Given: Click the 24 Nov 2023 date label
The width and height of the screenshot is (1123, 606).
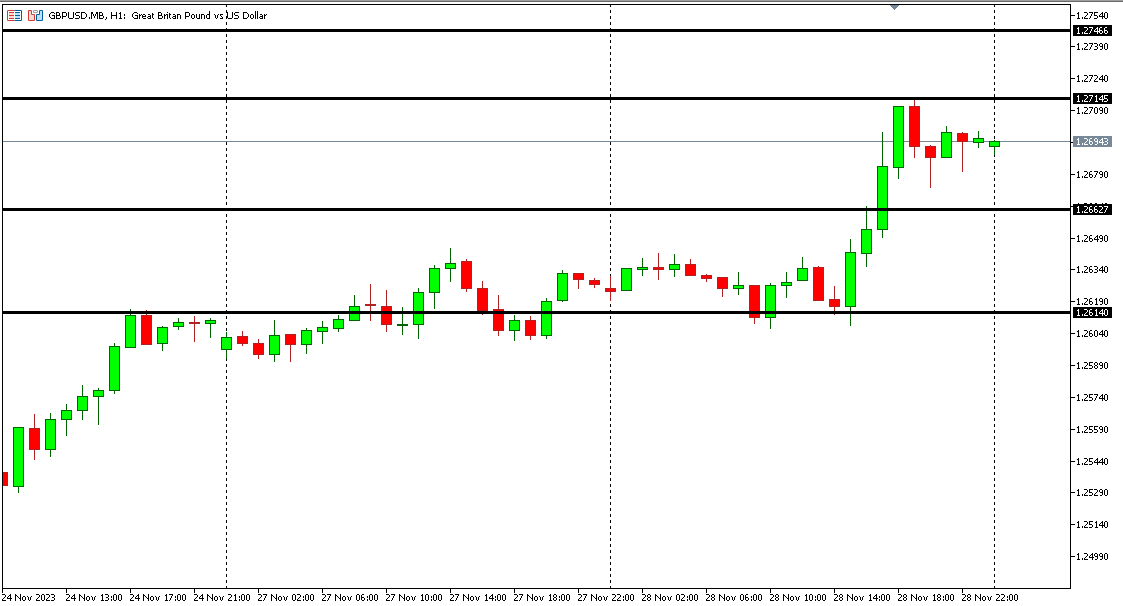Looking at the screenshot, I should pos(29,597).
